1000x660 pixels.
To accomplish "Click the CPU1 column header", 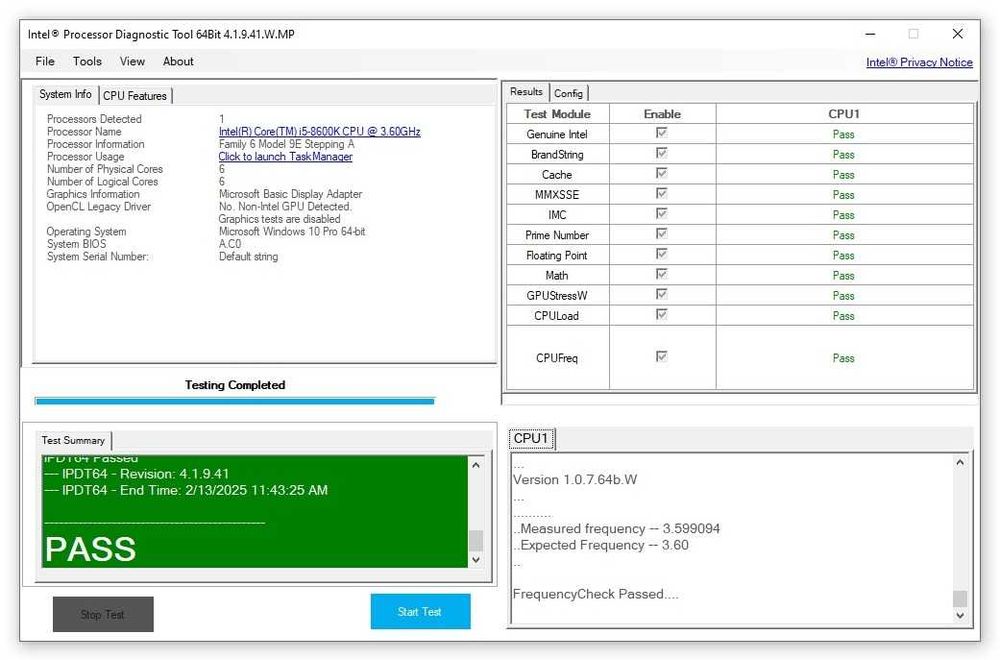I will [x=844, y=114].
